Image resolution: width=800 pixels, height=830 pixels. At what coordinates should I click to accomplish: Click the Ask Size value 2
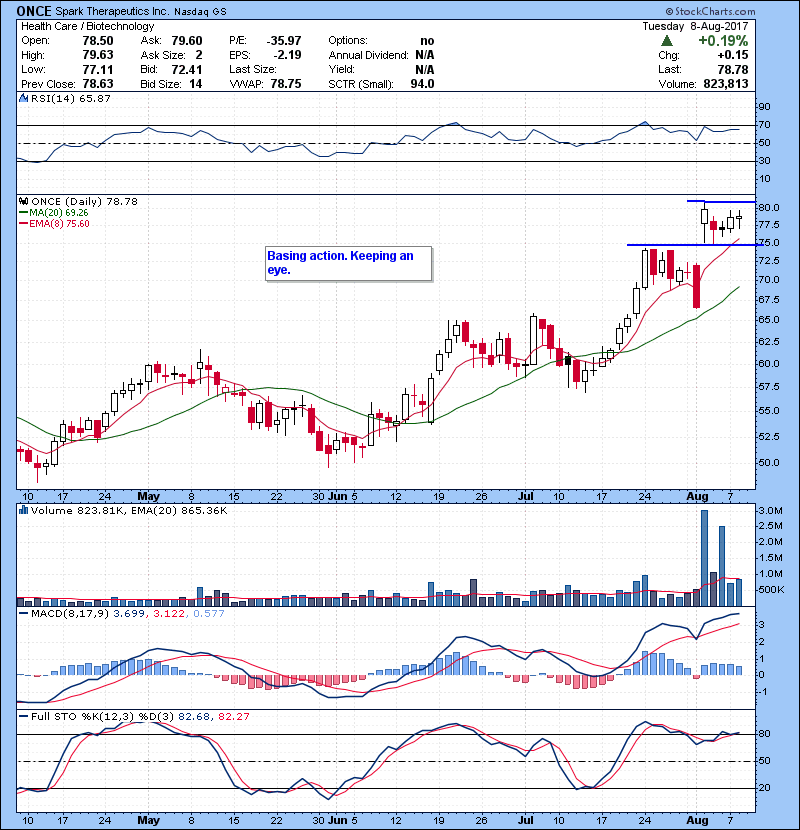click(199, 55)
